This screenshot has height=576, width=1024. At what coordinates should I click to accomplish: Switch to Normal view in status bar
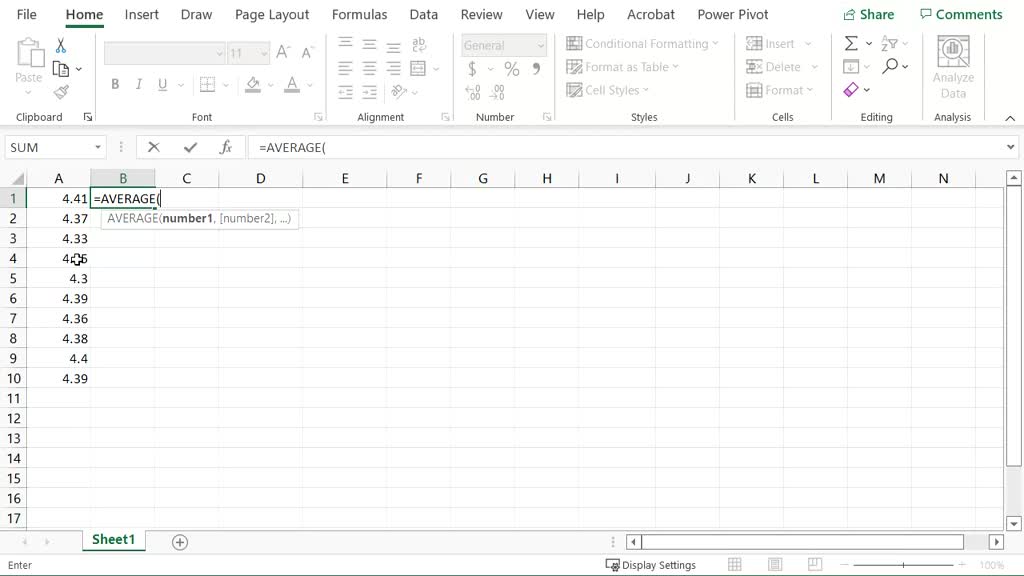735,564
